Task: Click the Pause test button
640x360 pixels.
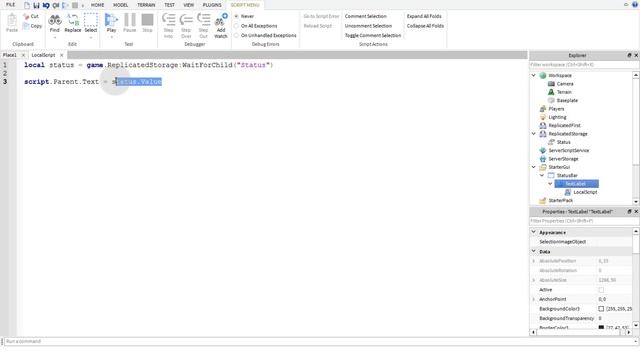Action: click(x=130, y=20)
